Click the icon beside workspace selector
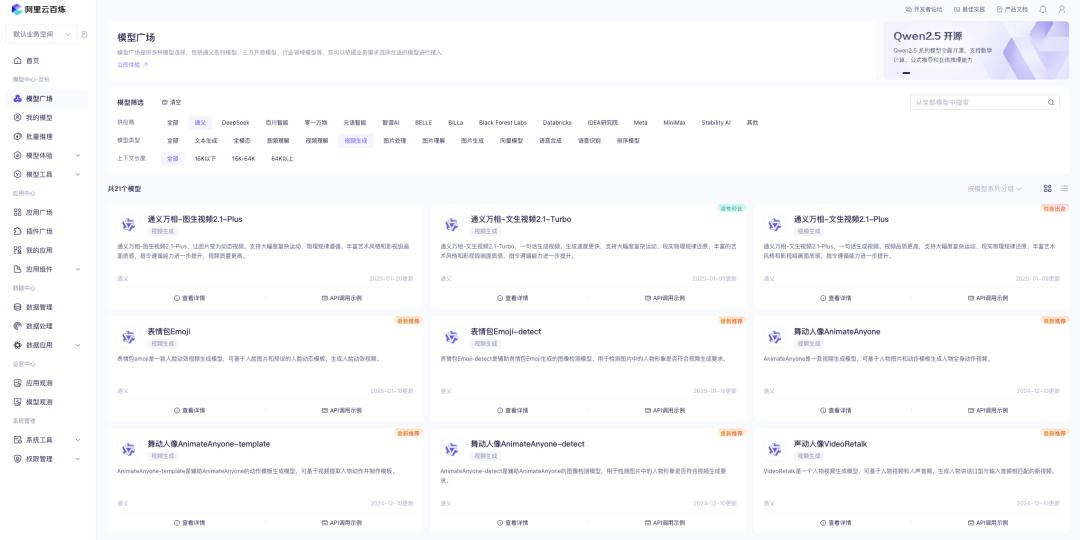The width and height of the screenshot is (1080, 540). (85, 34)
